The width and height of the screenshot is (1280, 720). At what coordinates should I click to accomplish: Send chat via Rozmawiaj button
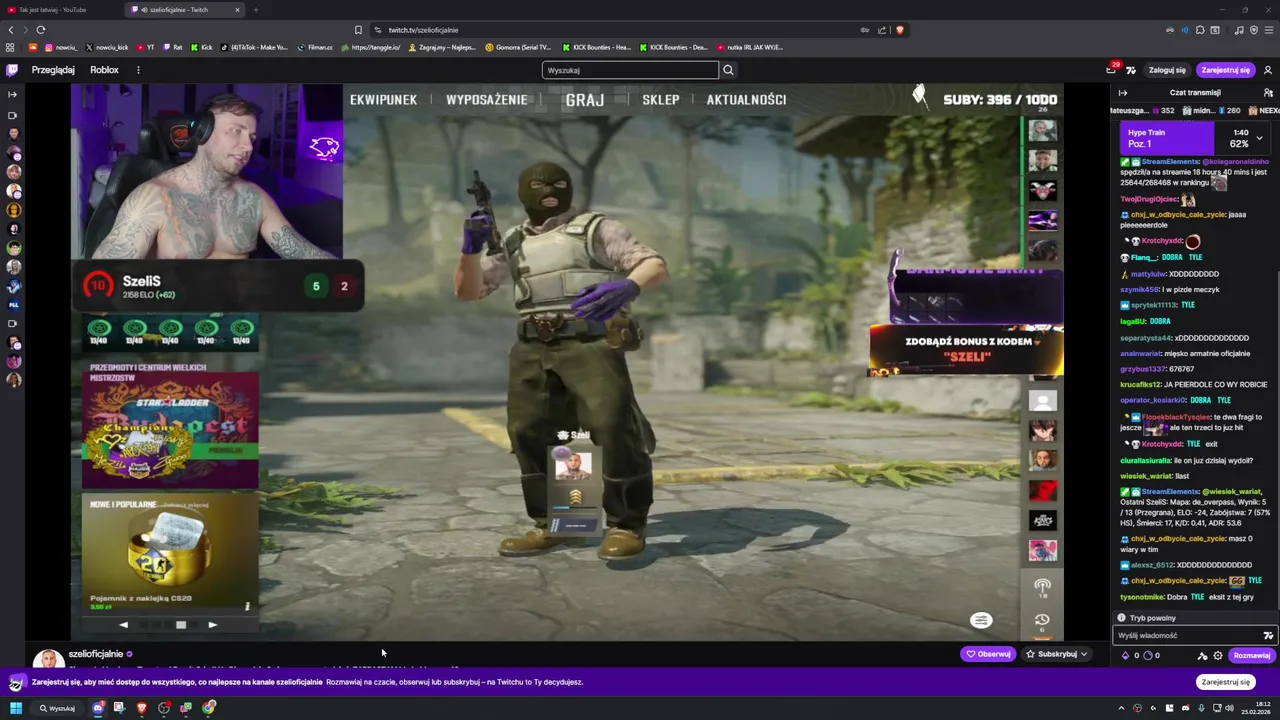pyautogui.click(x=1251, y=656)
